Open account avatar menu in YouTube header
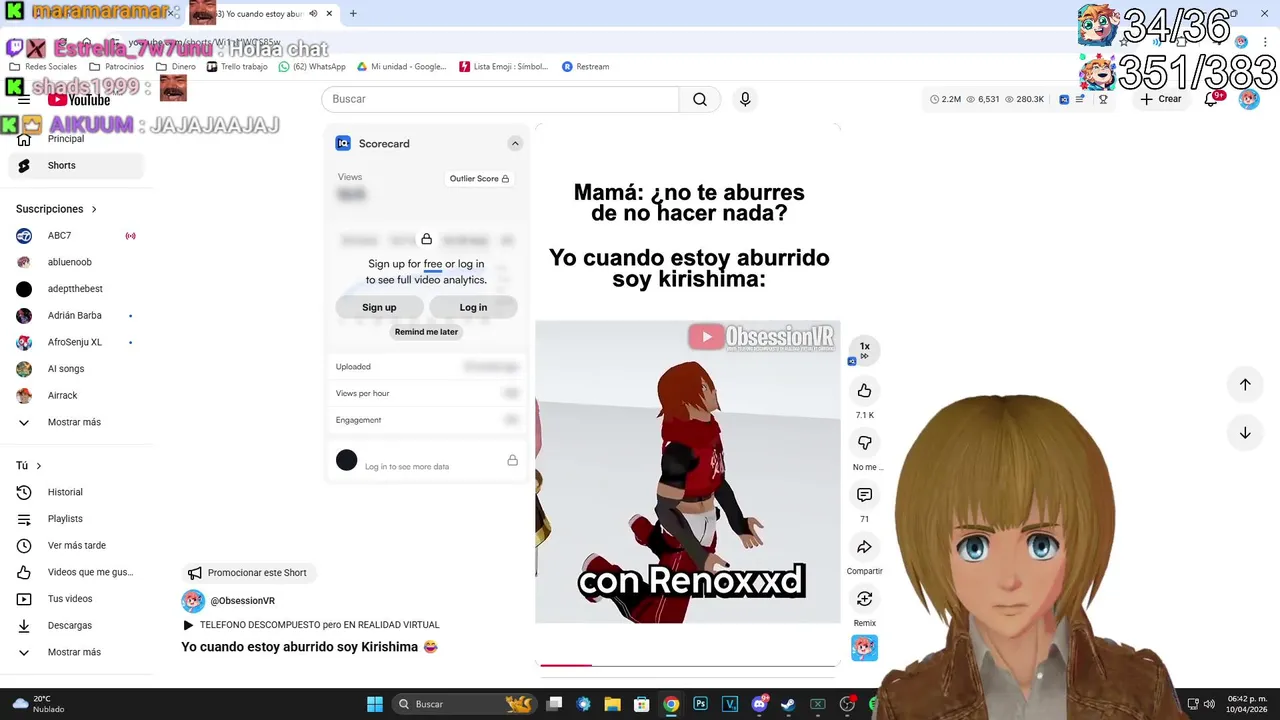Viewport: 1280px width, 720px height. [x=1248, y=99]
